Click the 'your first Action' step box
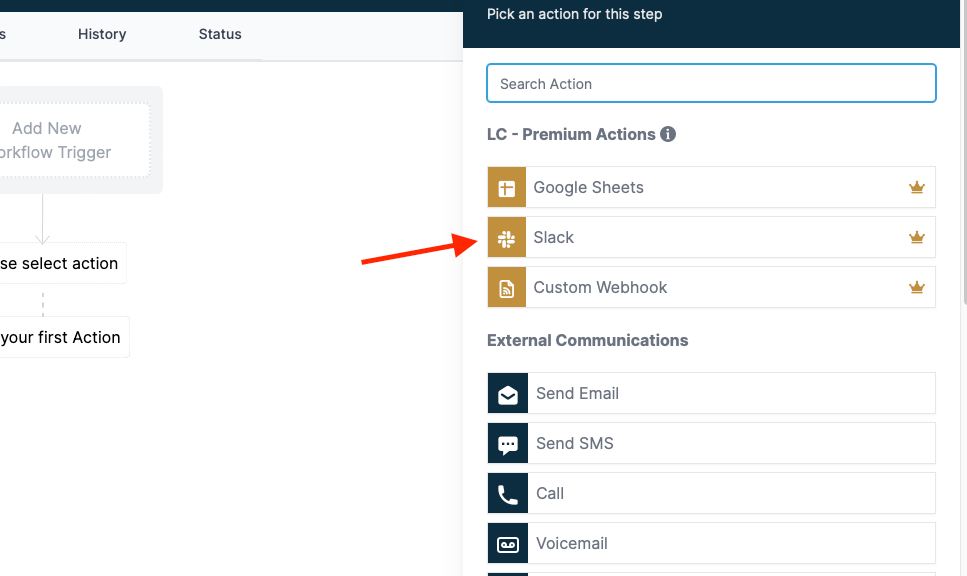967x576 pixels. 64,337
